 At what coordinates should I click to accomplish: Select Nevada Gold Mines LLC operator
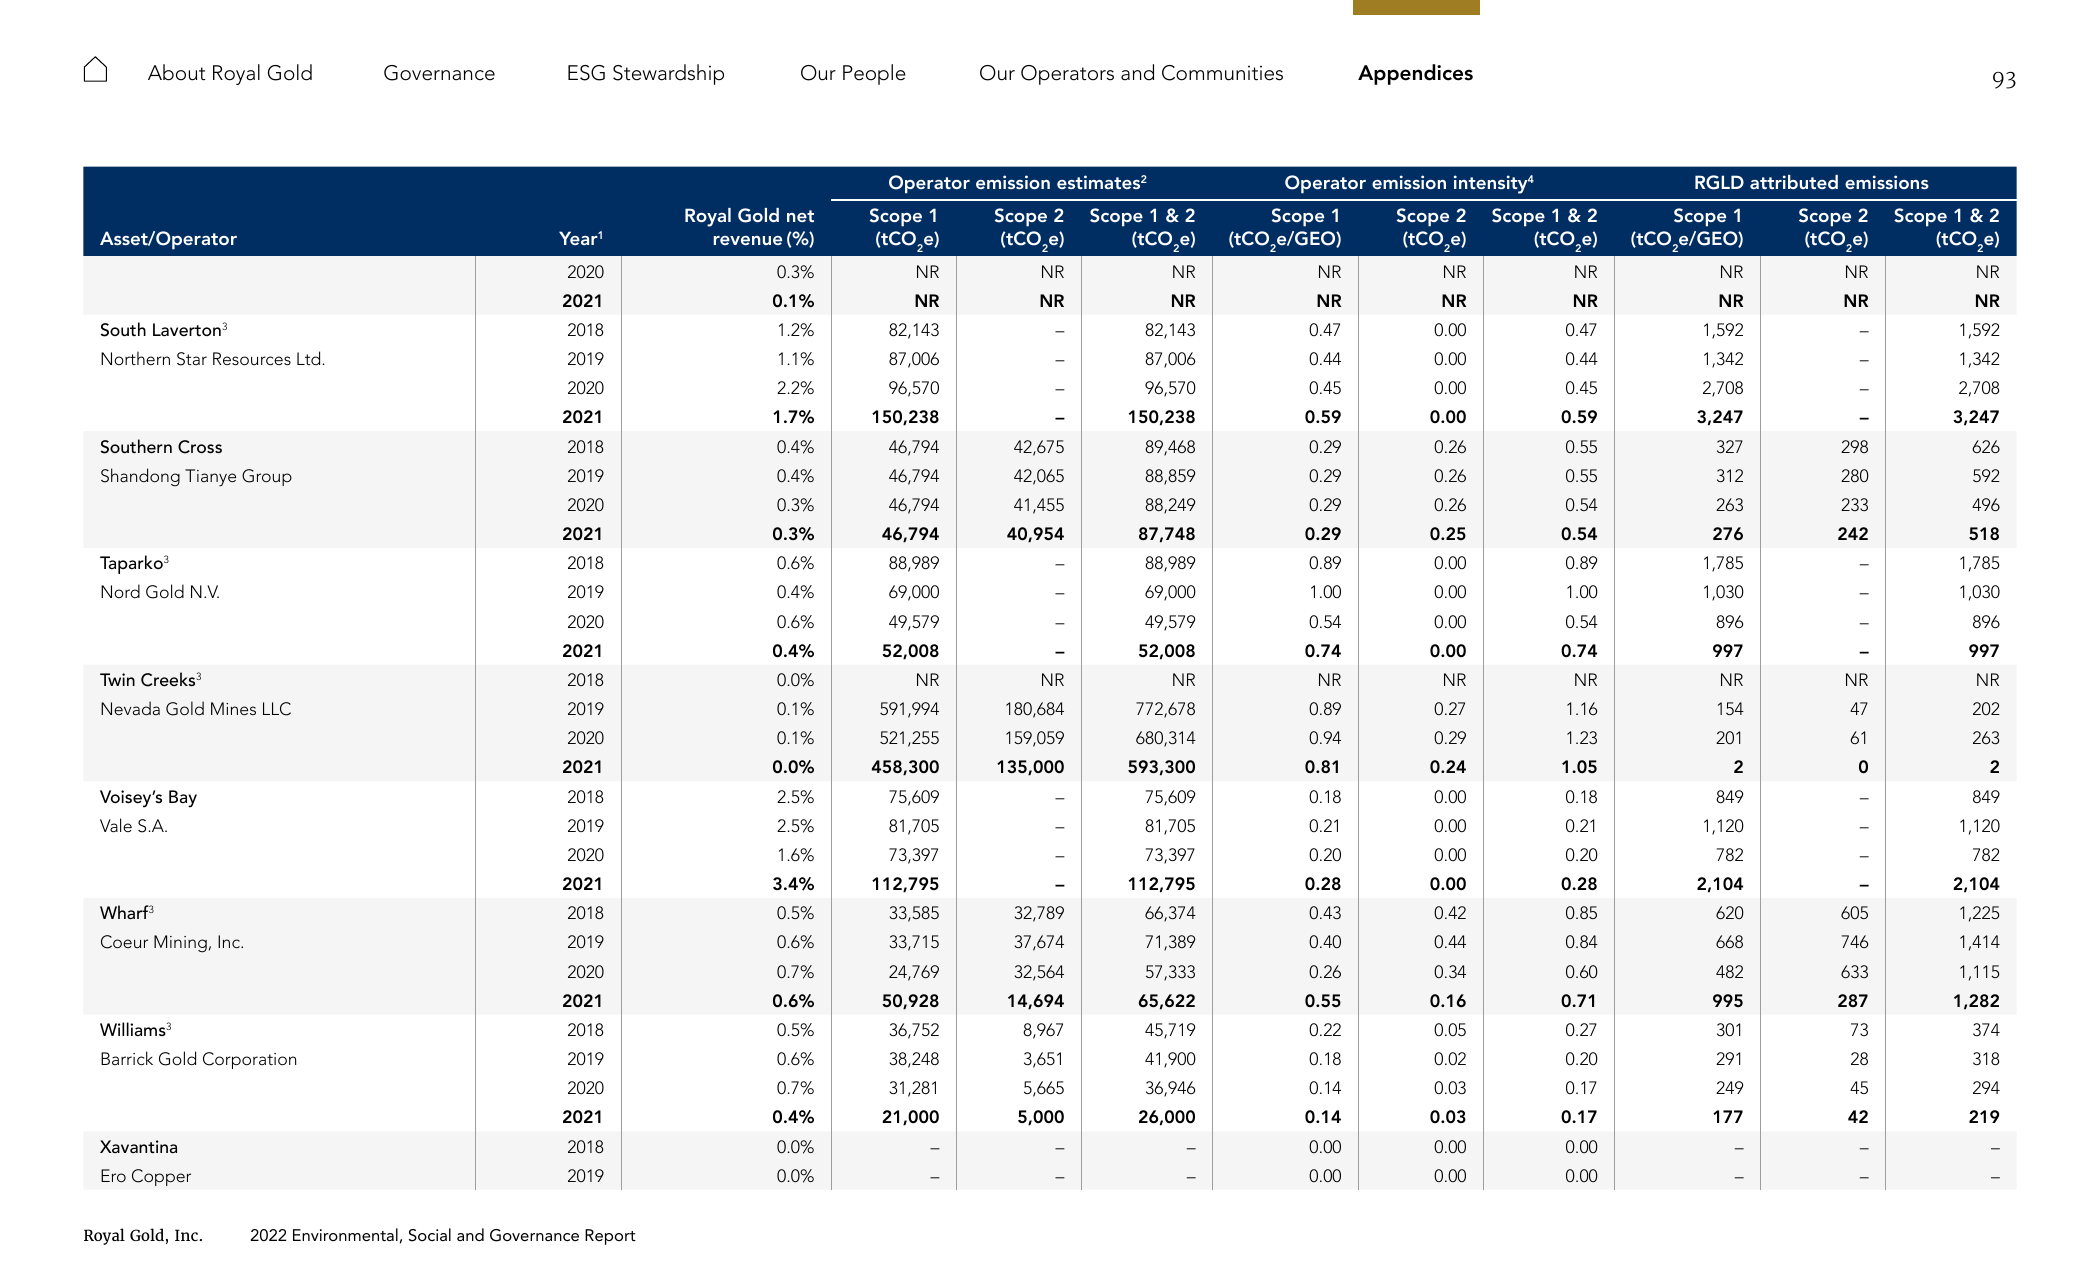[195, 709]
